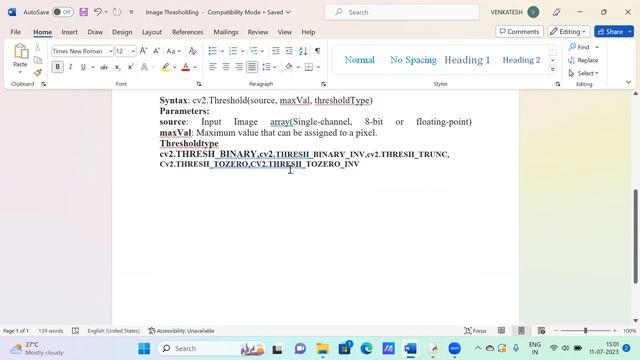
Task: Open File Explorer from taskbar
Action: point(322,349)
